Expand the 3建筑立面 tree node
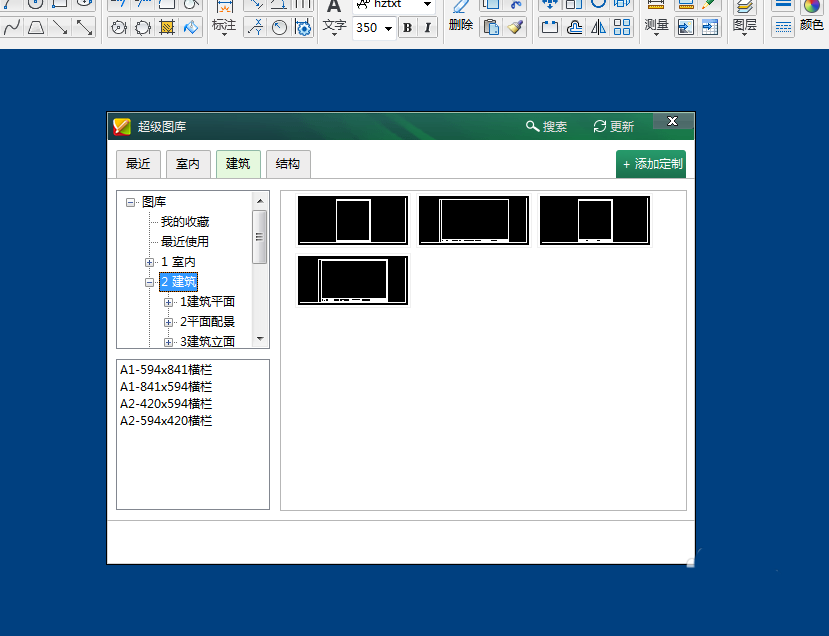The height and width of the screenshot is (636, 829). click(x=168, y=342)
